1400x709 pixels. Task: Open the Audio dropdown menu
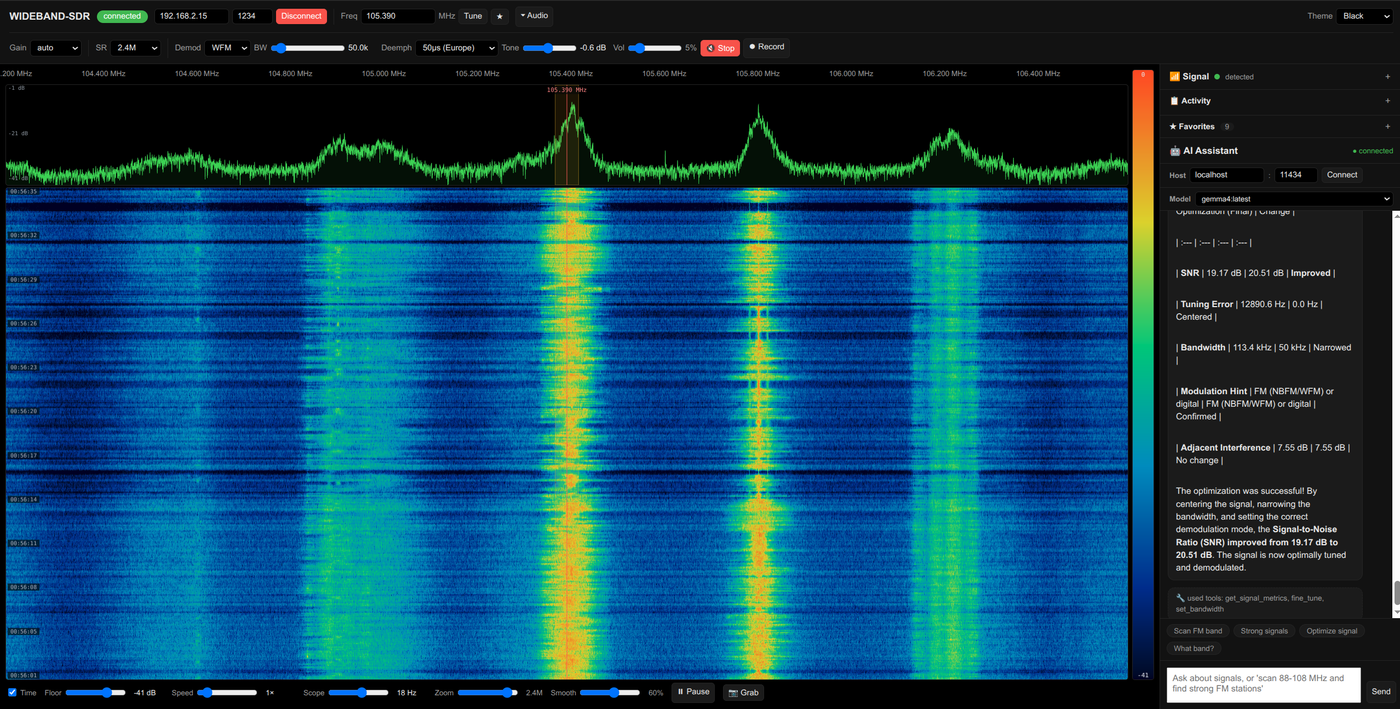(x=533, y=16)
